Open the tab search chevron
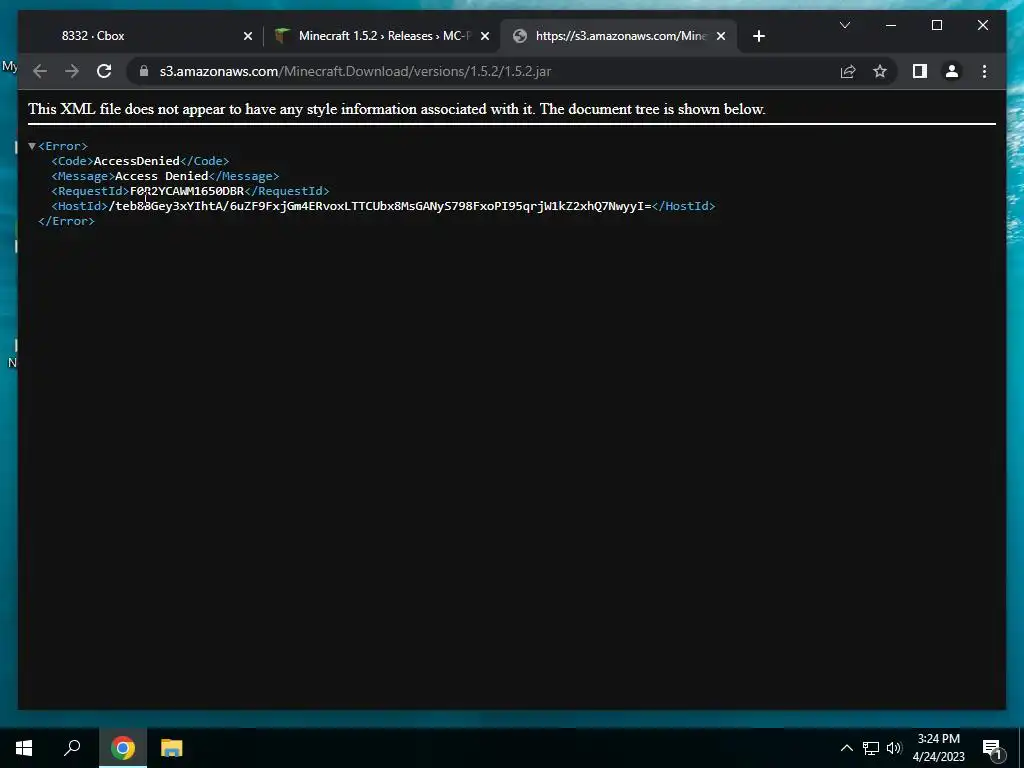Image resolution: width=1024 pixels, height=768 pixels. 844,25
